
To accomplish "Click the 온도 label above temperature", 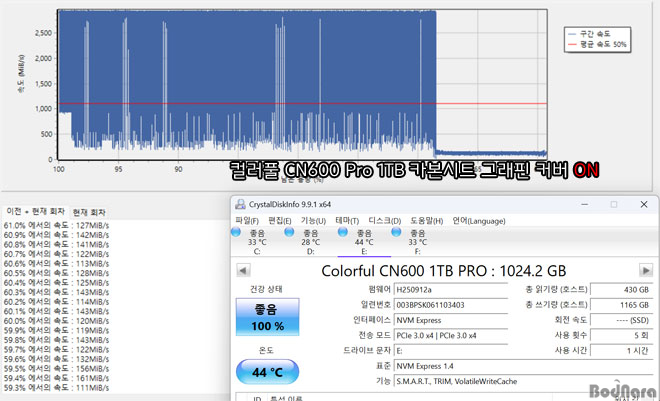I will coord(266,350).
